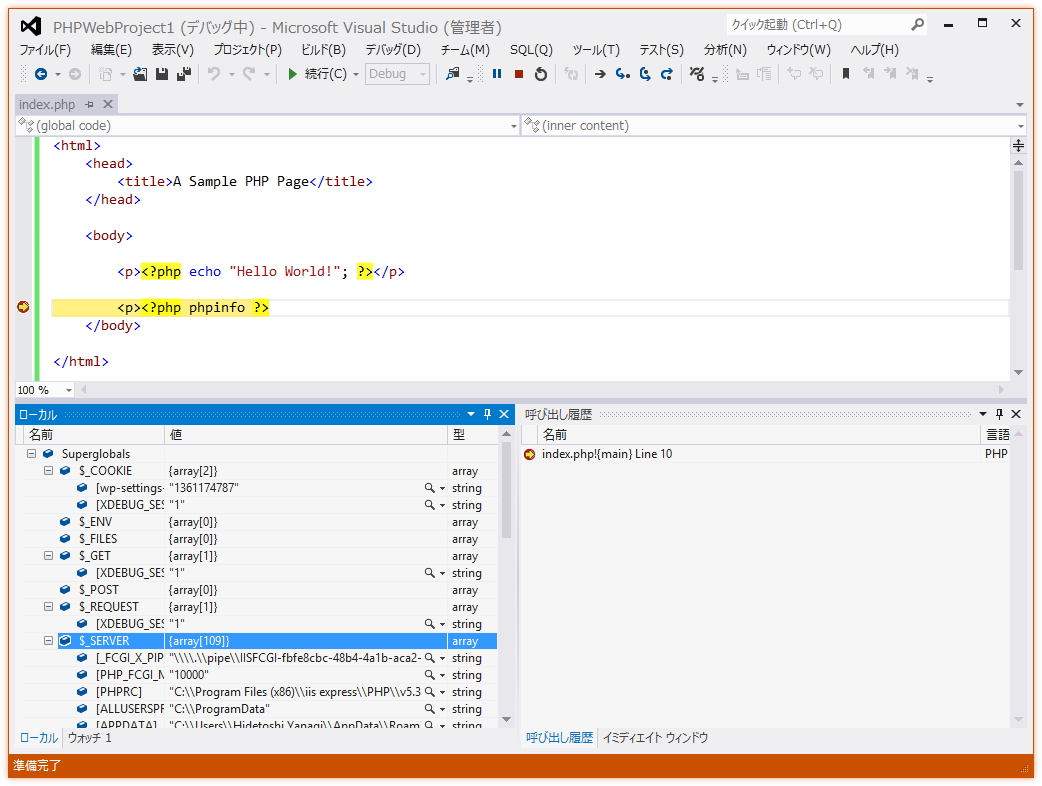Open the Debug configuration dropdown
The width and height of the screenshot is (1042, 786).
(x=397, y=74)
